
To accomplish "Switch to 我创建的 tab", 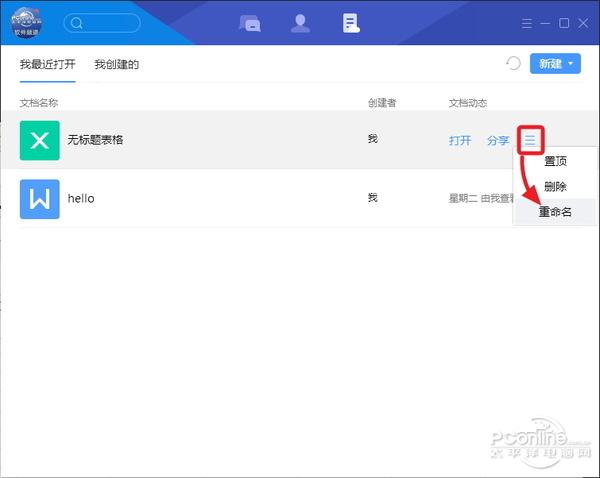I will (x=116, y=64).
